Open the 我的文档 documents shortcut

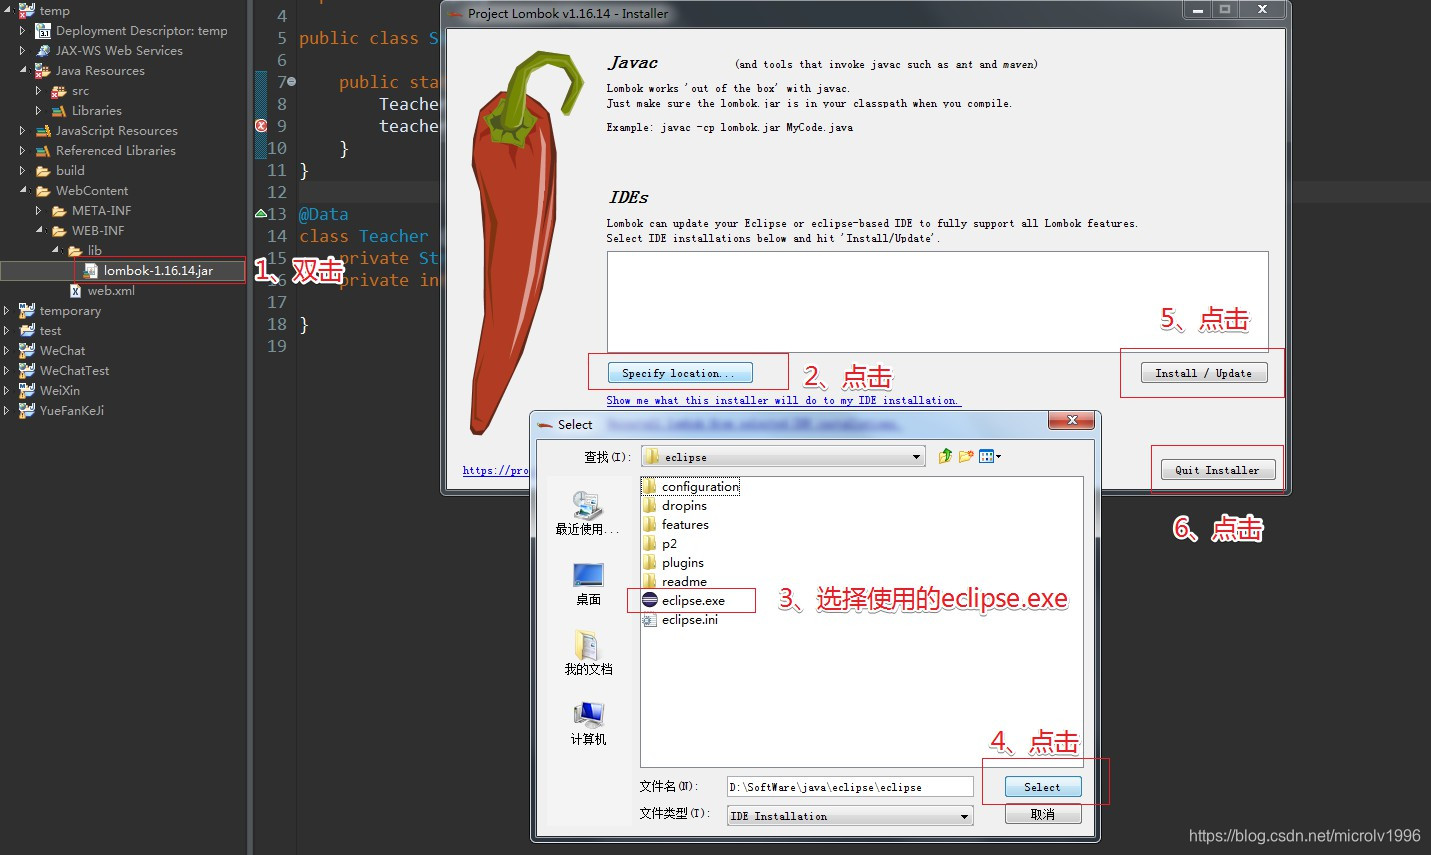click(588, 653)
